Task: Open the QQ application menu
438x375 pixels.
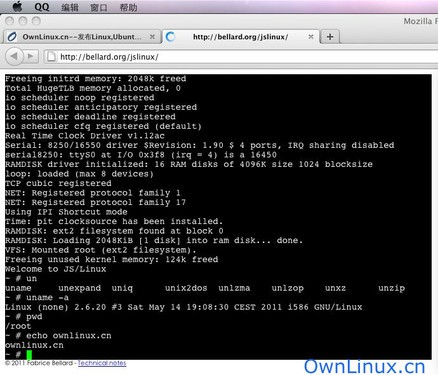Action: pyautogui.click(x=42, y=7)
